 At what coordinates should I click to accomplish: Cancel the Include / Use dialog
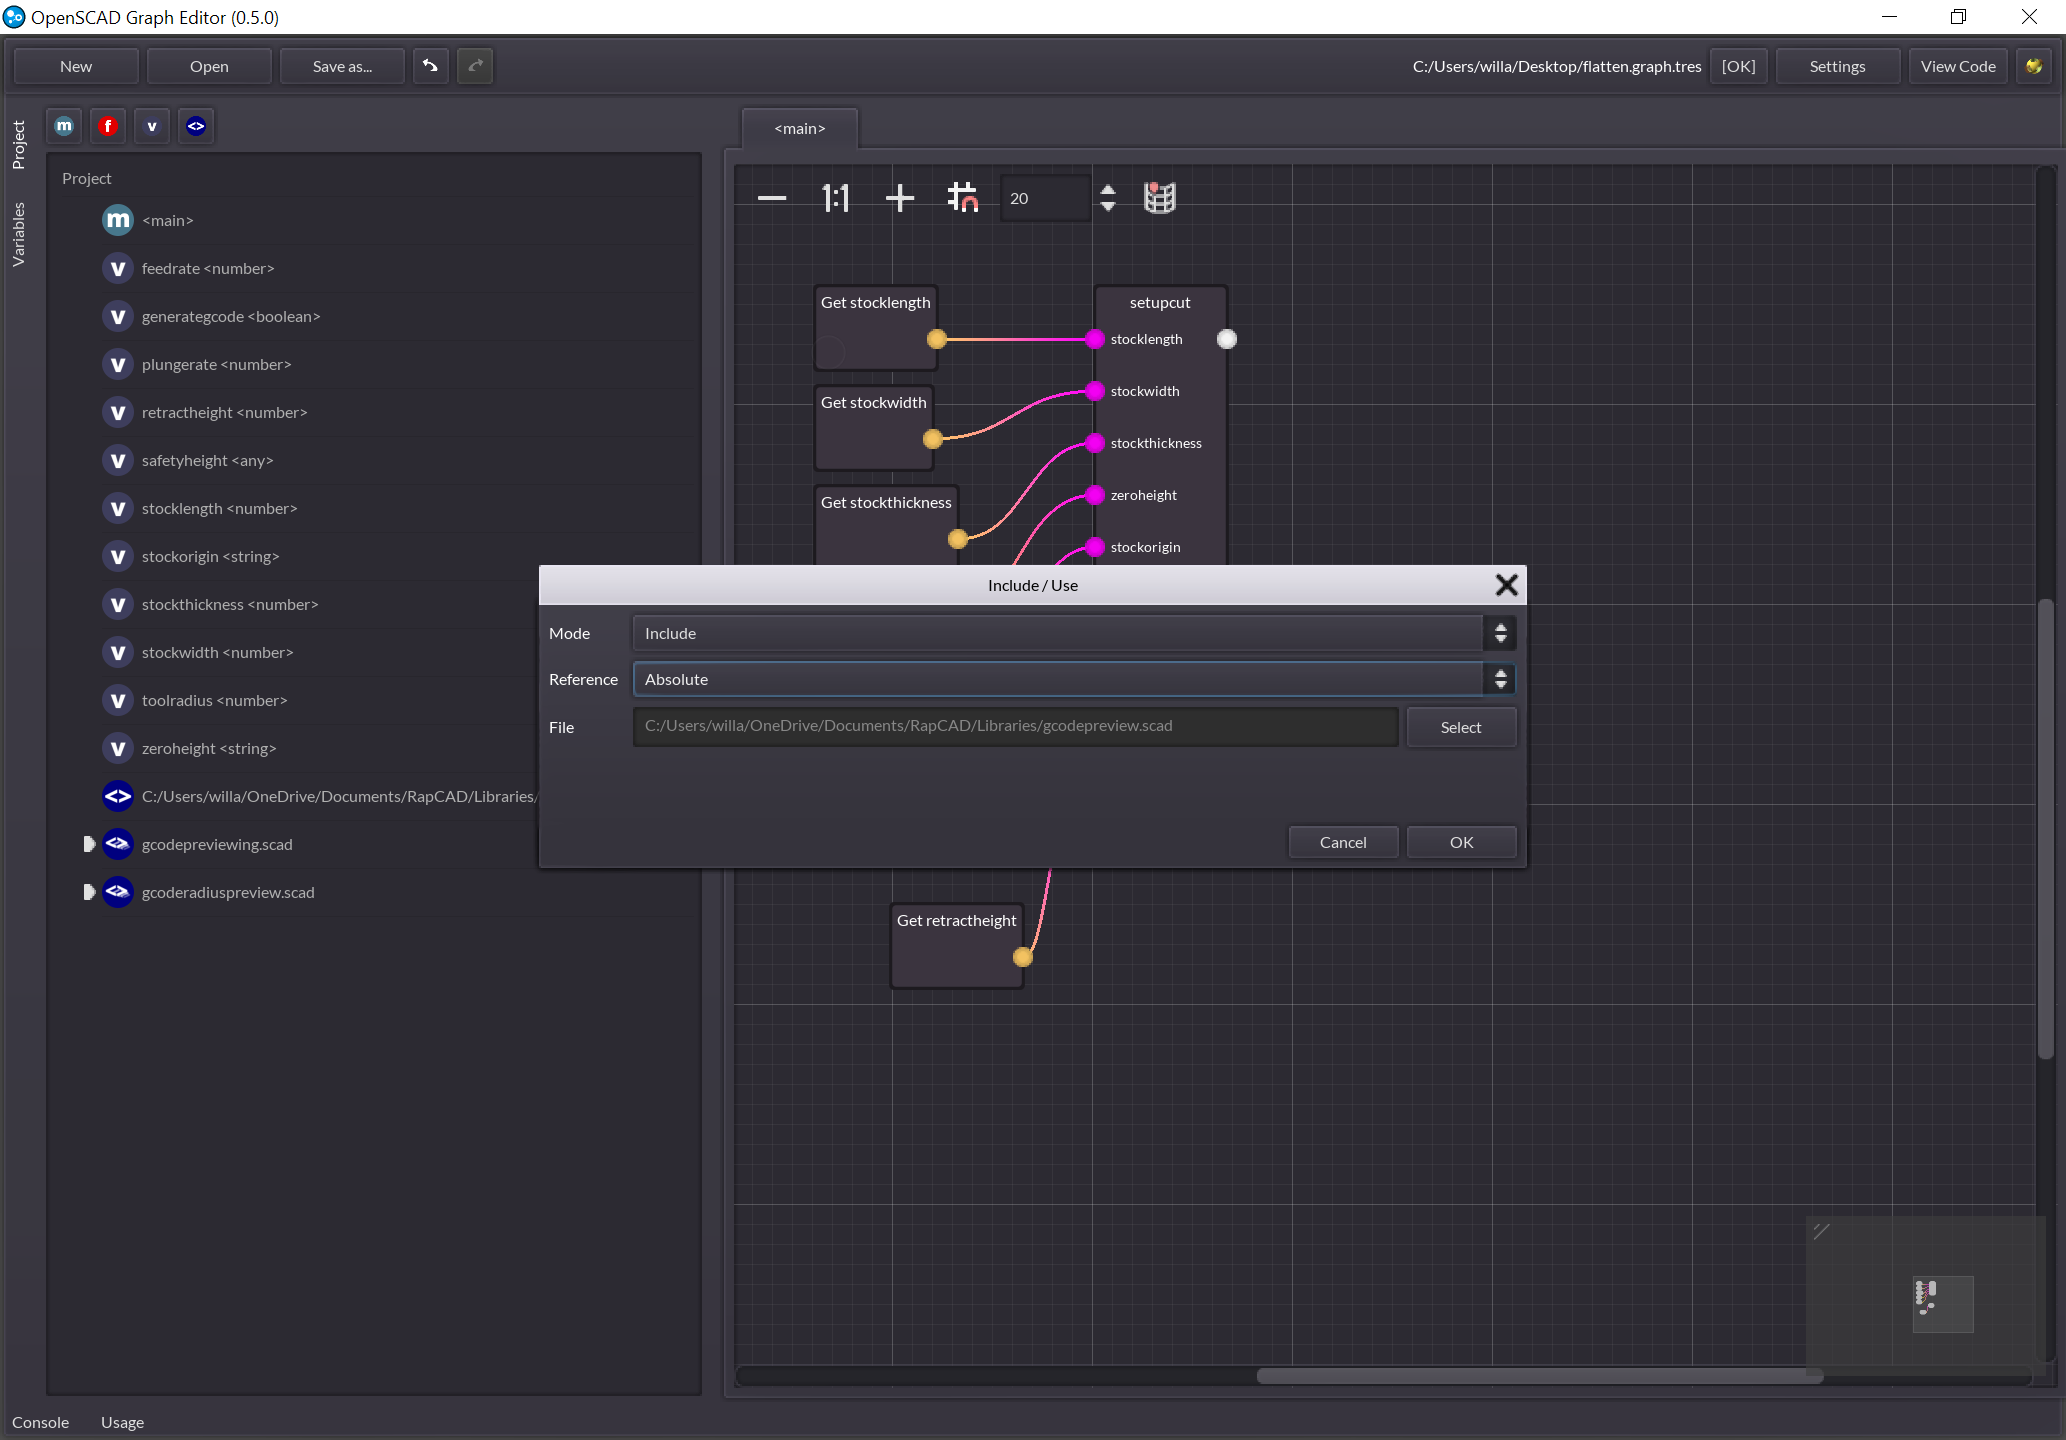(1343, 842)
